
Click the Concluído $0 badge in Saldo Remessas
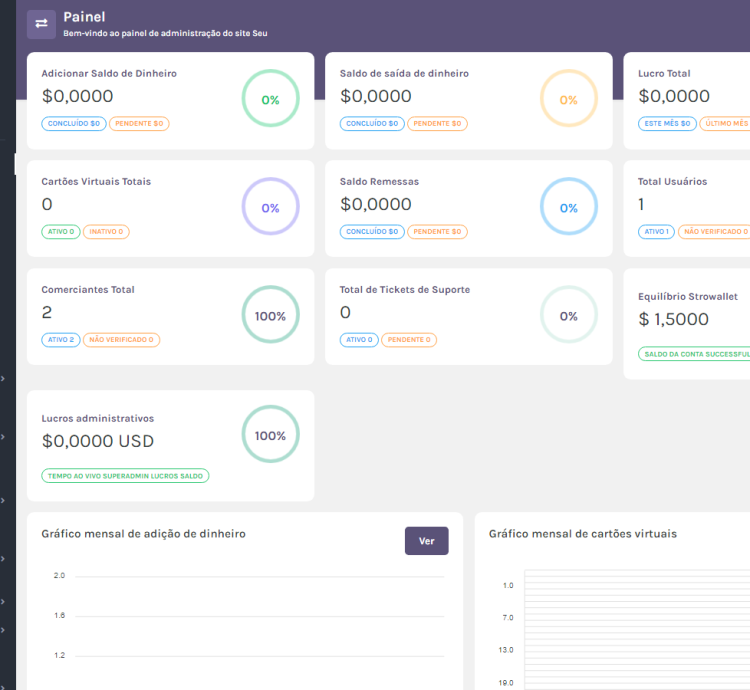371,232
